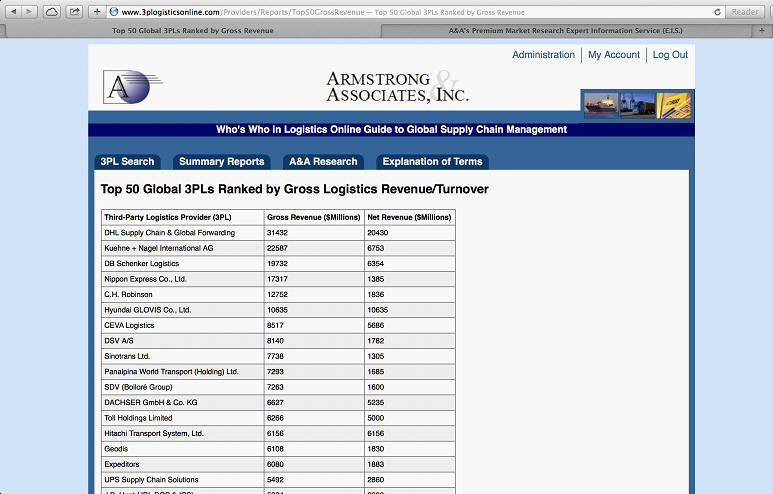Viewport: 773px width, 494px height.
Task: Switch to A&A's Premium Market Research tab
Action: pos(565,31)
